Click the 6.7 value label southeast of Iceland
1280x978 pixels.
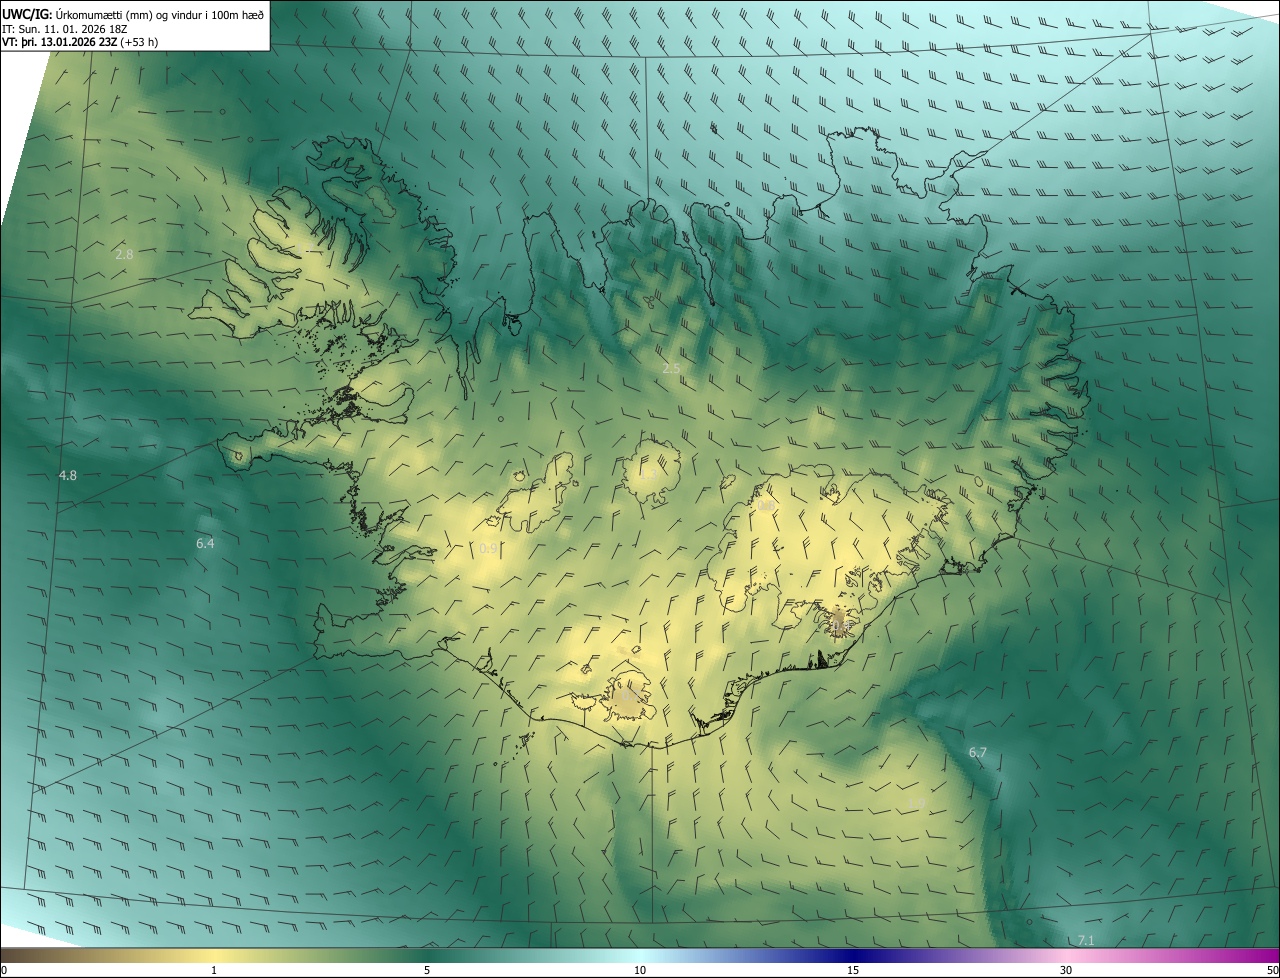[978, 752]
